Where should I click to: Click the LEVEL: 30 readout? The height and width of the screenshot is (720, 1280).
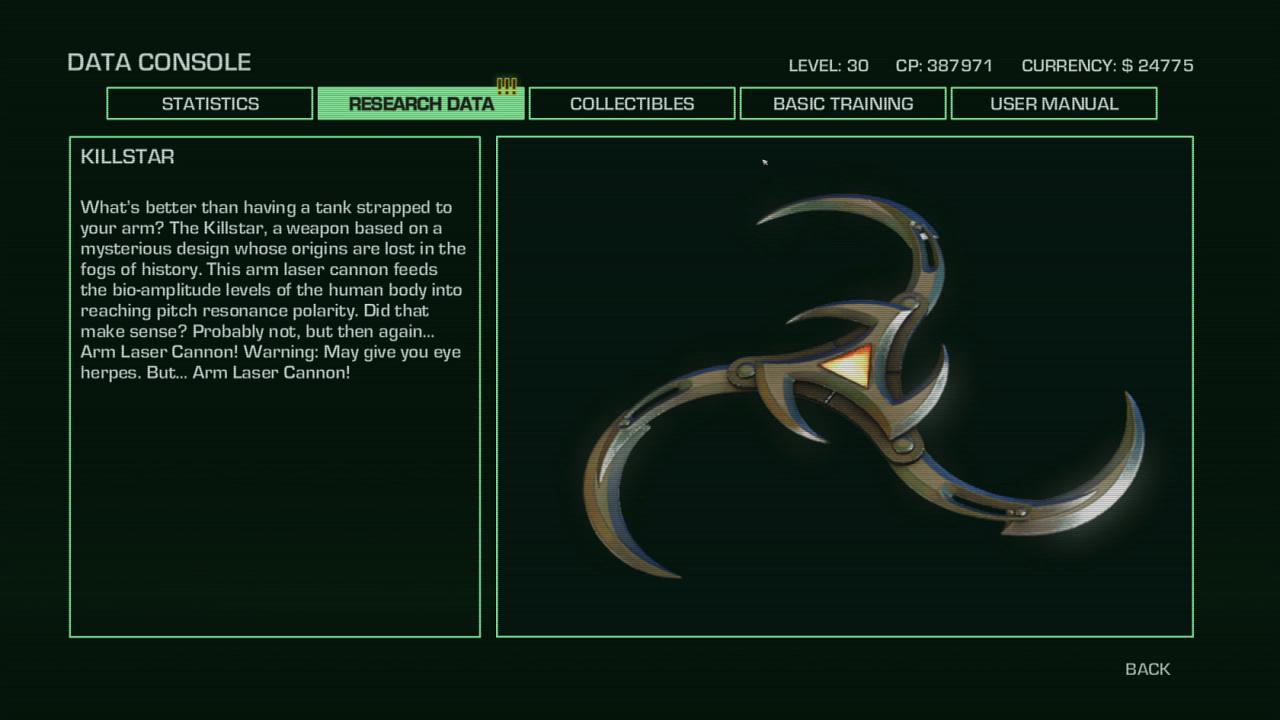828,66
